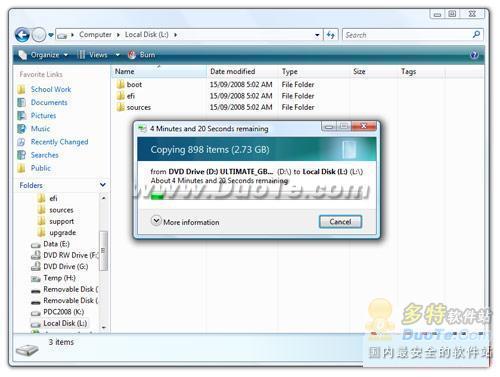The height and width of the screenshot is (377, 500).
Task: Open School Work favorite link
Action: tap(51, 89)
